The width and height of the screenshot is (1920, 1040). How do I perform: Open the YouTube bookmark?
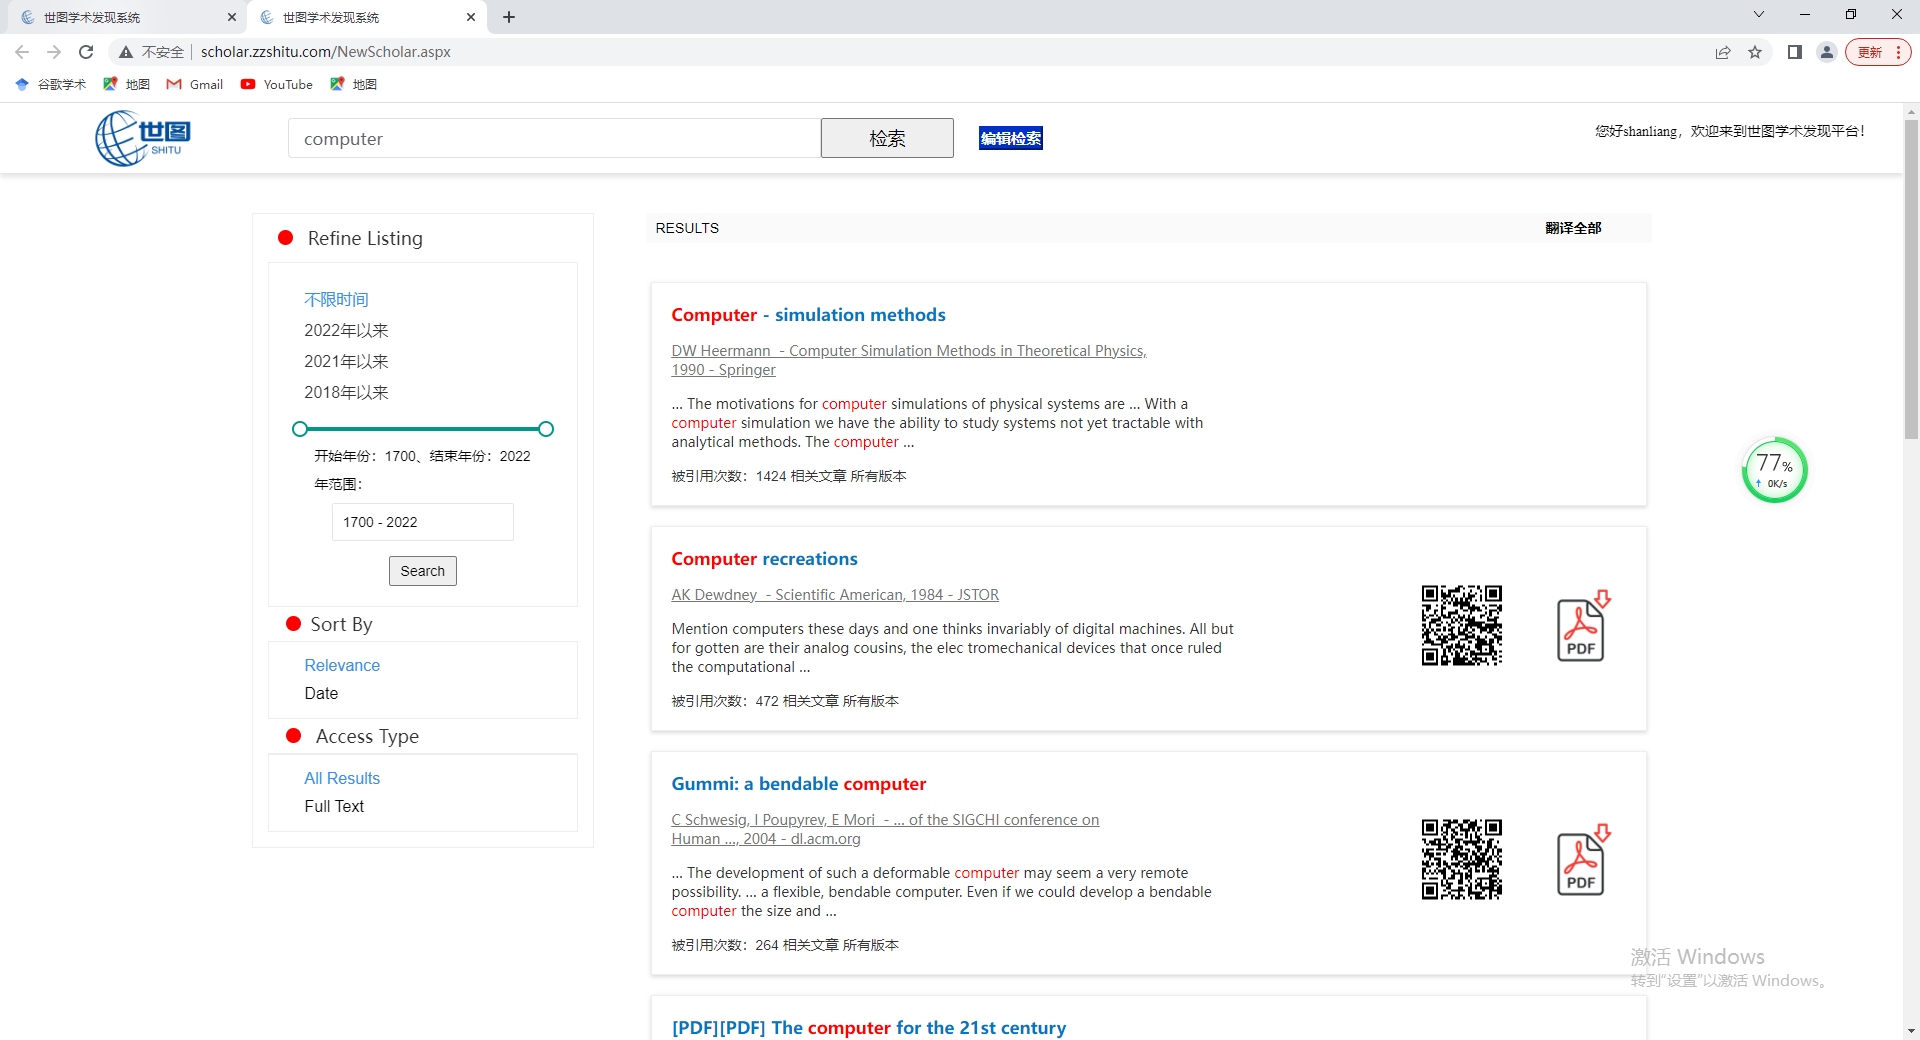tap(277, 84)
